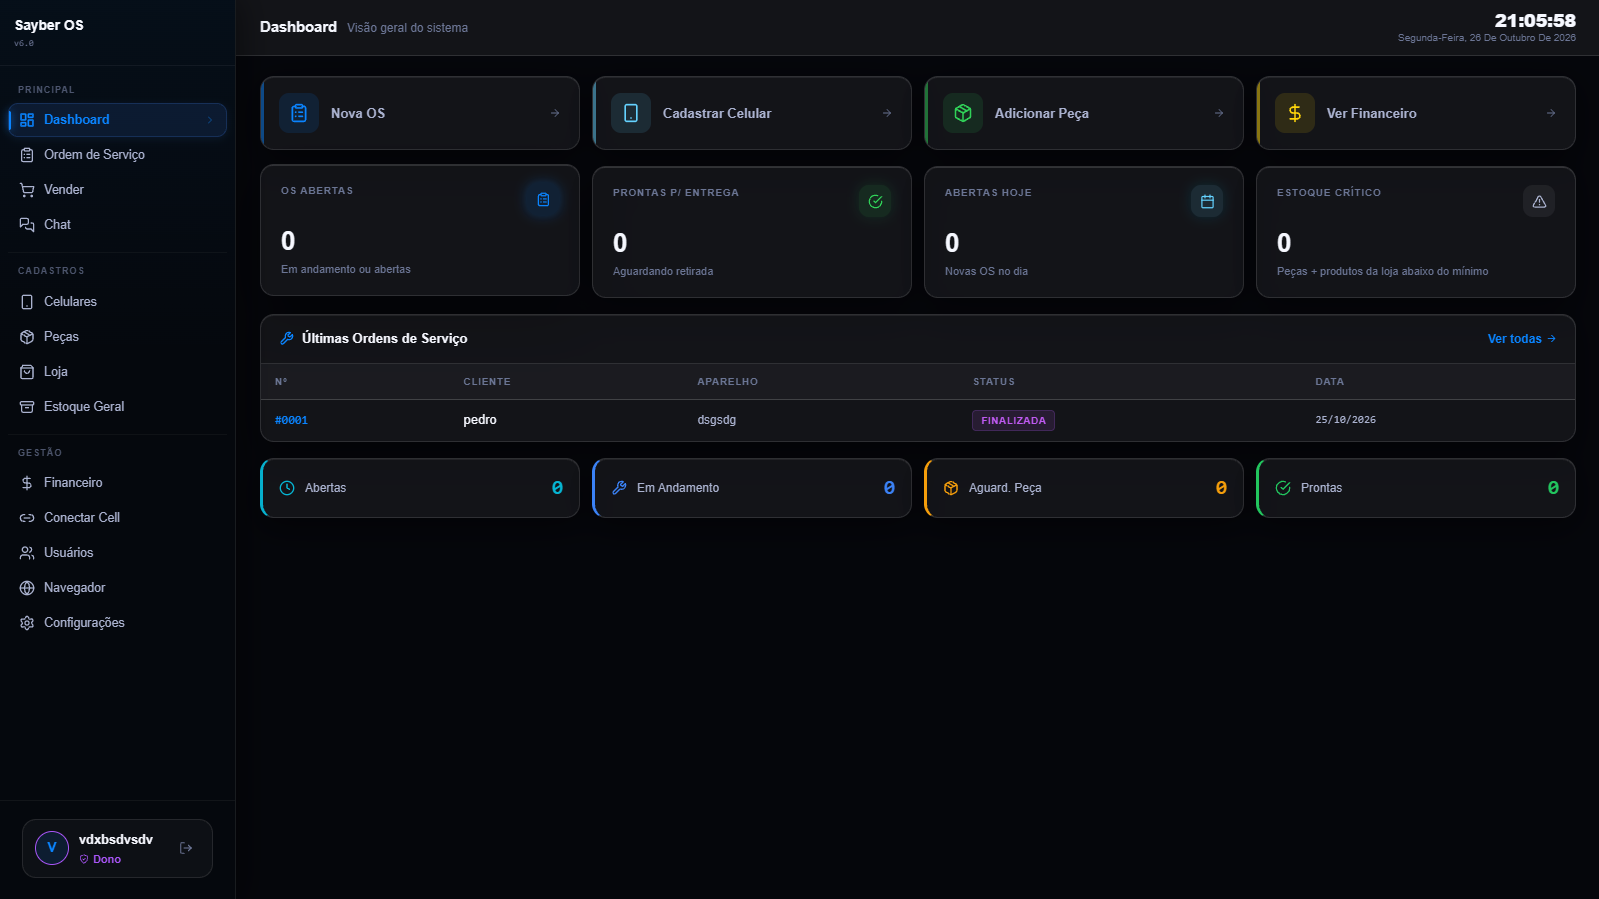Click the clock showing 21:05:58
Screen dimensions: 1599x899
(1535, 21)
